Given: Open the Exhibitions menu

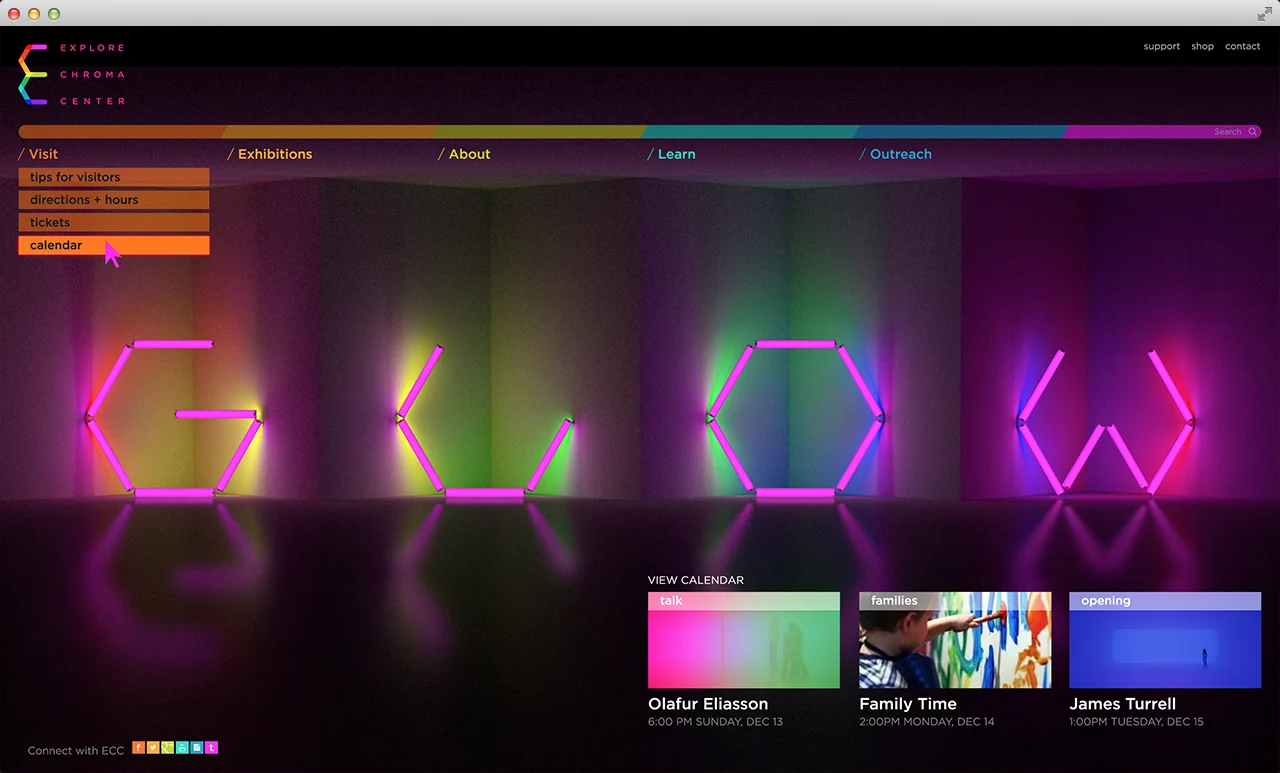Looking at the screenshot, I should pos(270,154).
